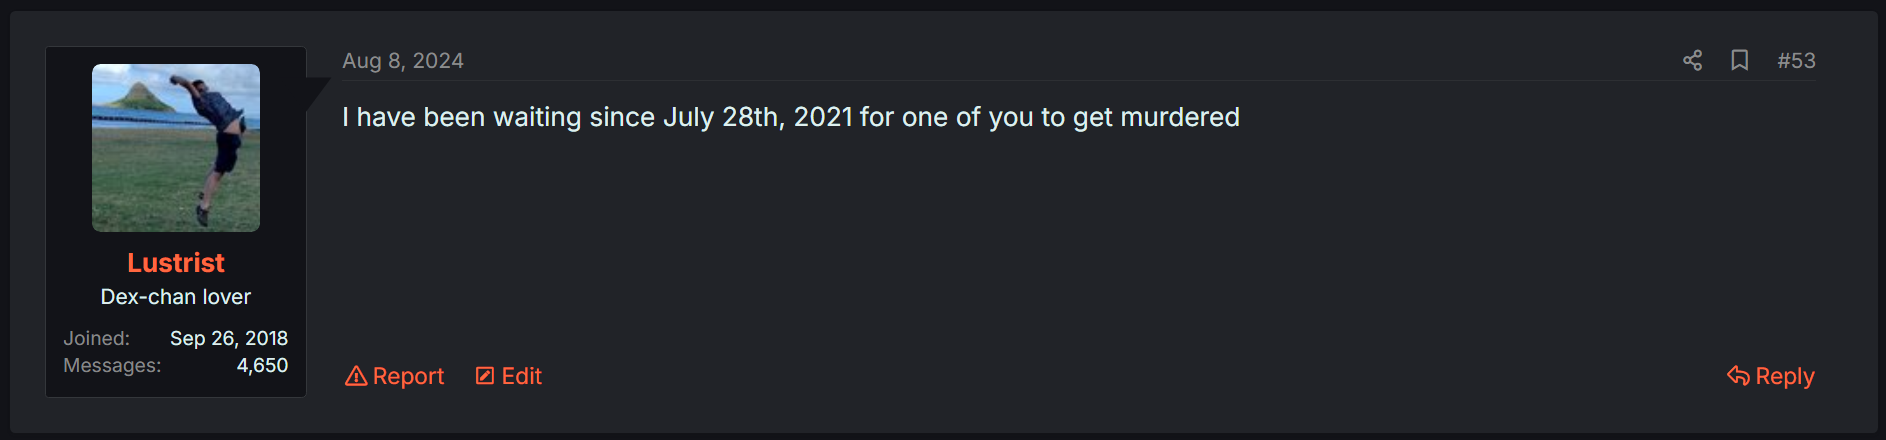1886x440 pixels.
Task: Click the Messages label in user info
Action: tap(112, 366)
